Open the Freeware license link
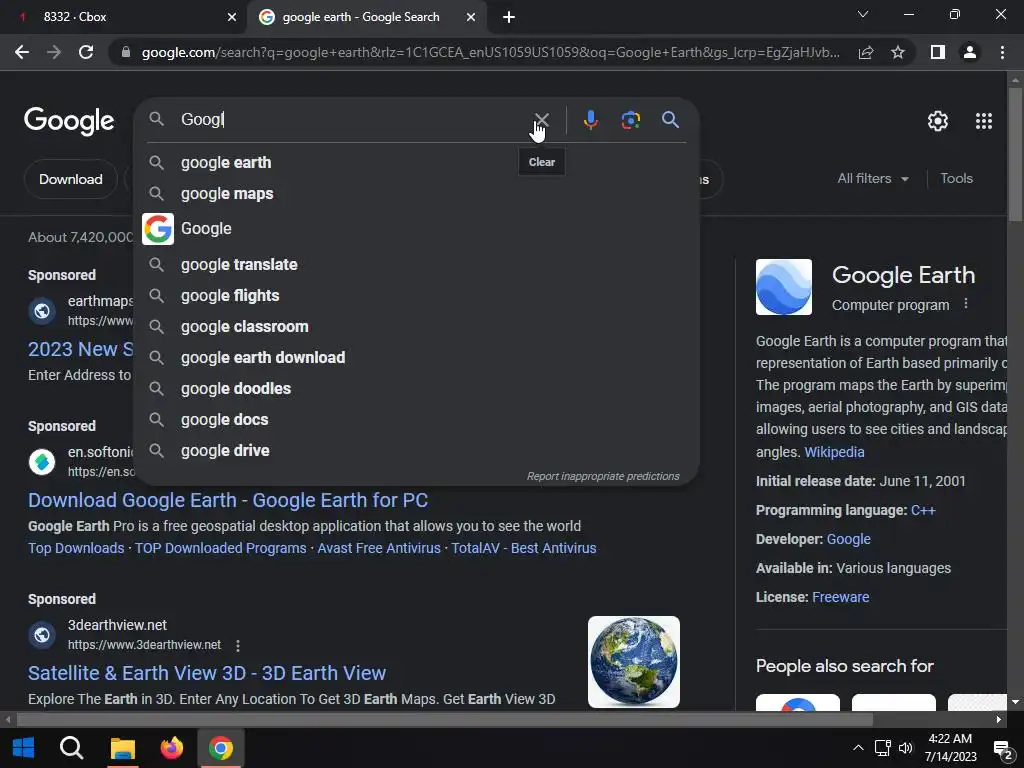This screenshot has width=1024, height=768. [x=840, y=597]
